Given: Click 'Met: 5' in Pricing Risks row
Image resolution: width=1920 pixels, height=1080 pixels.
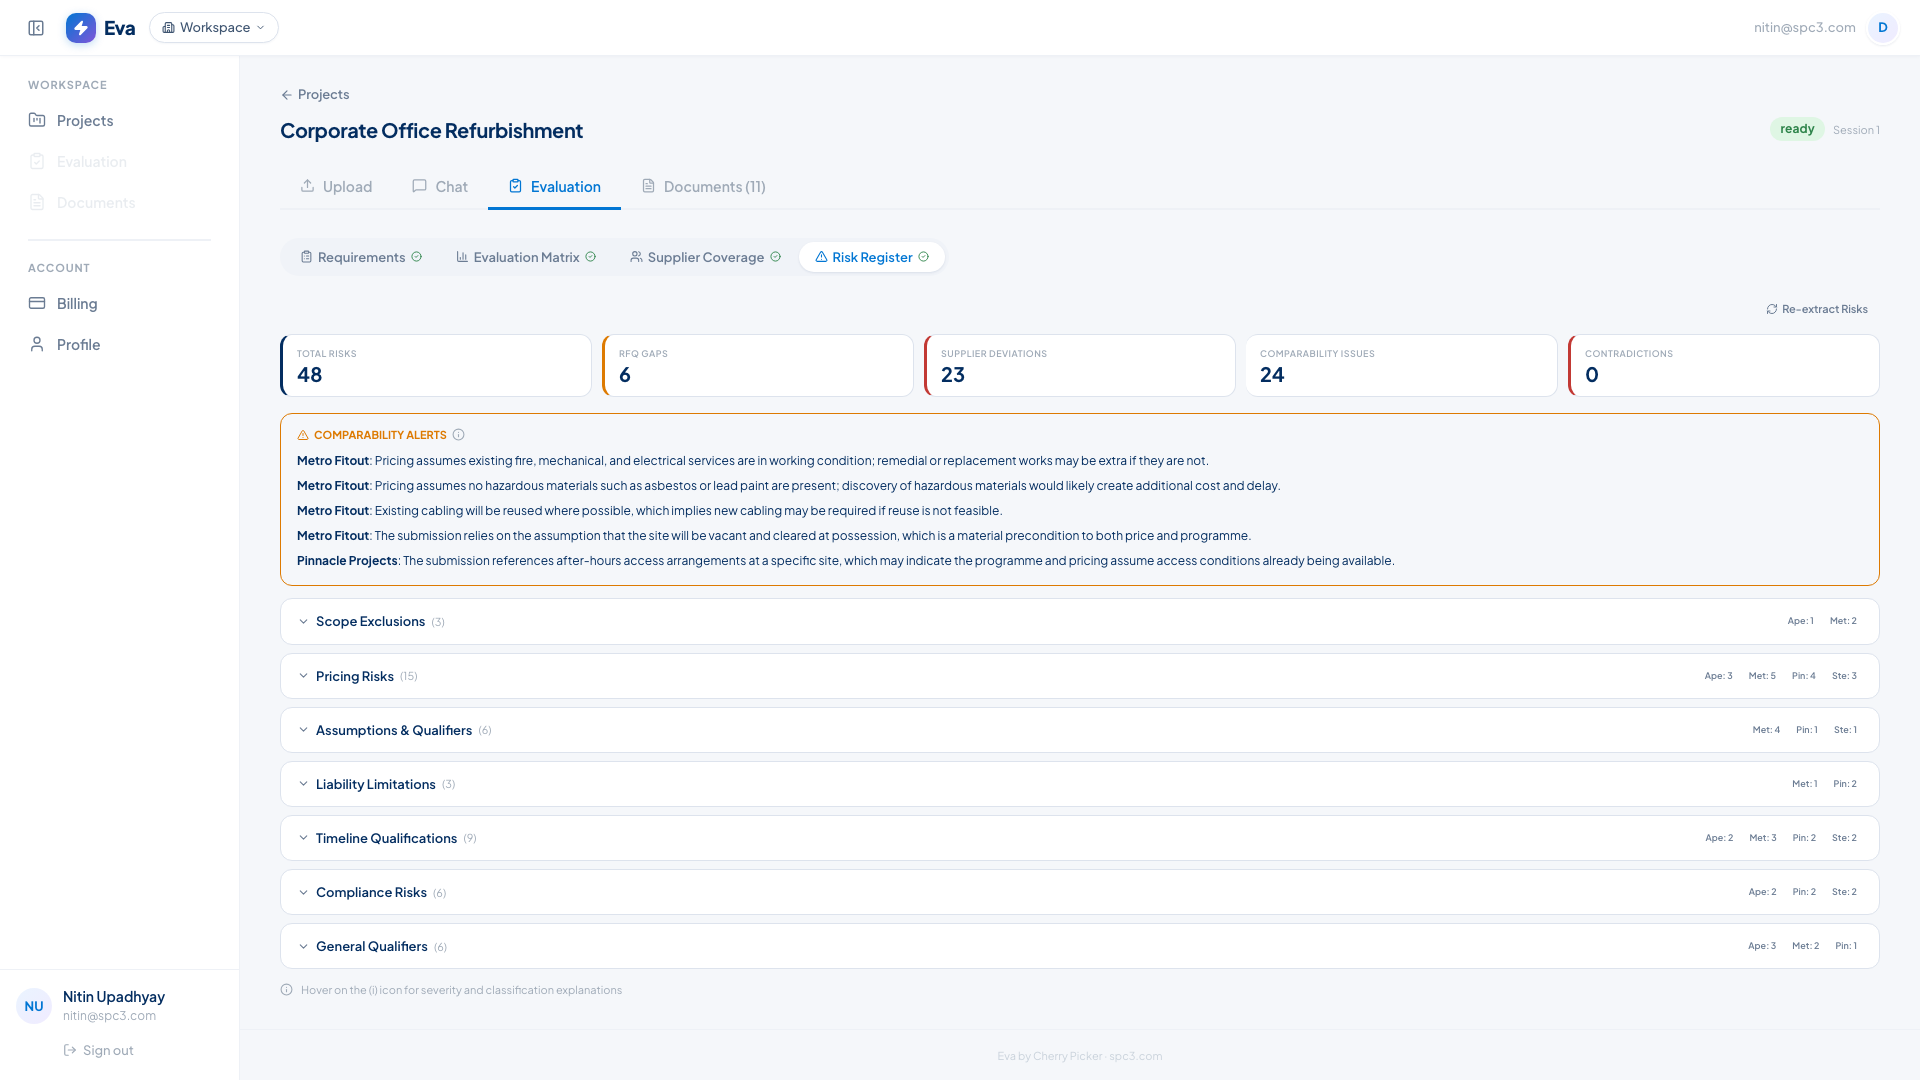Looking at the screenshot, I should tap(1762, 676).
